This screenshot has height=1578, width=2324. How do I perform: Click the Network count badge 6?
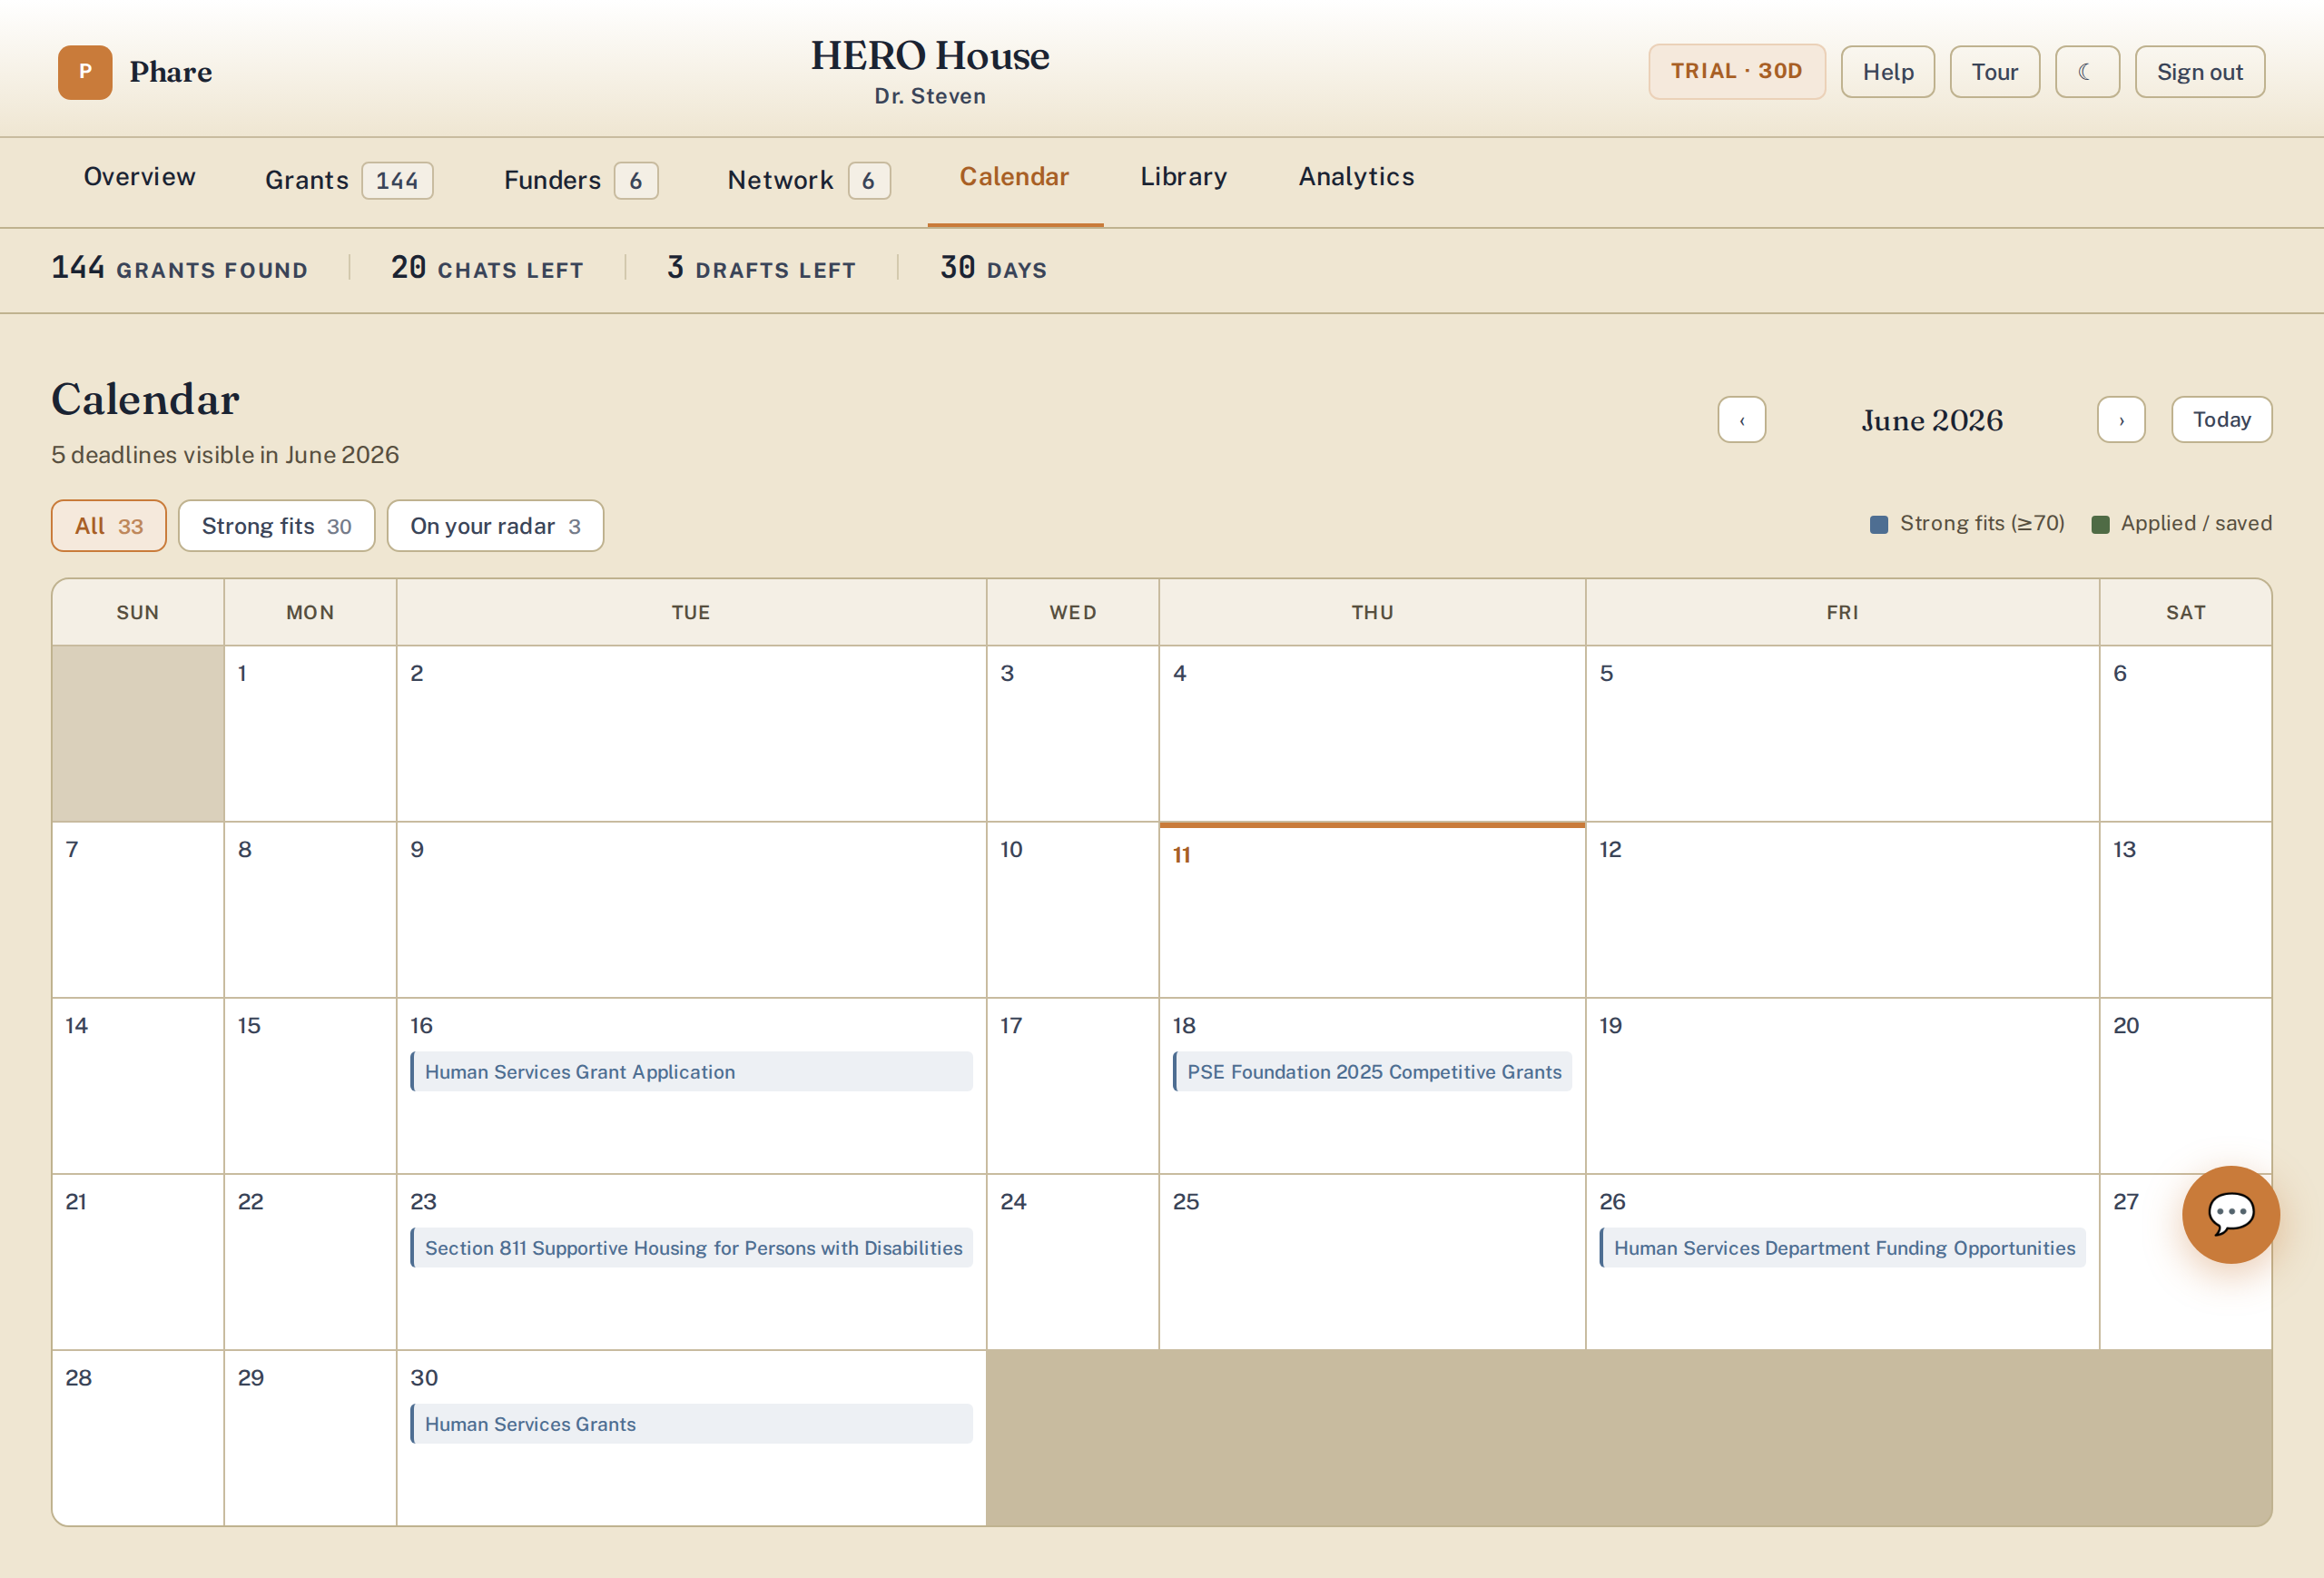point(869,181)
